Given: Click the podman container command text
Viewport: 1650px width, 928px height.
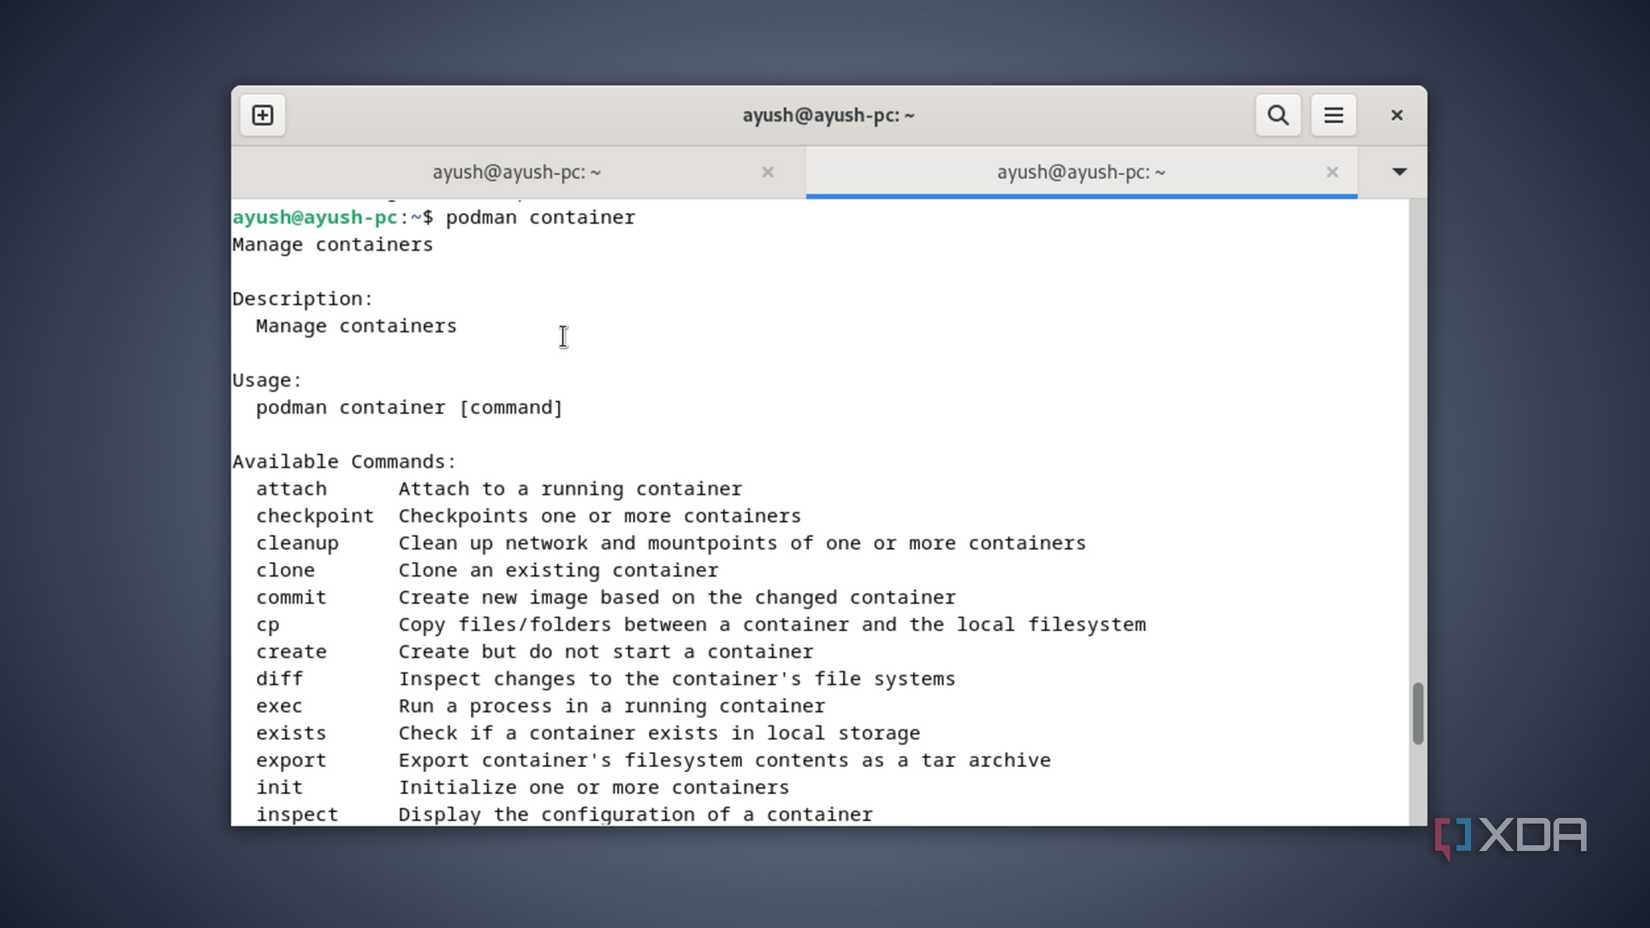Looking at the screenshot, I should pos(540,217).
